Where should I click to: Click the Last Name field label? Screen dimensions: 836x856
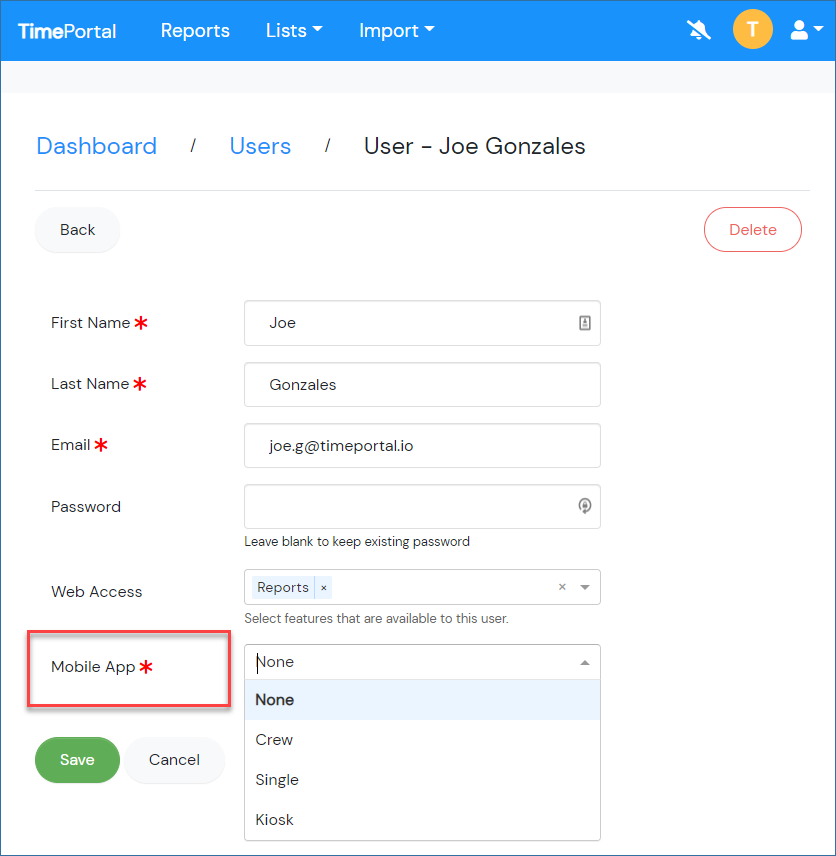pos(90,384)
